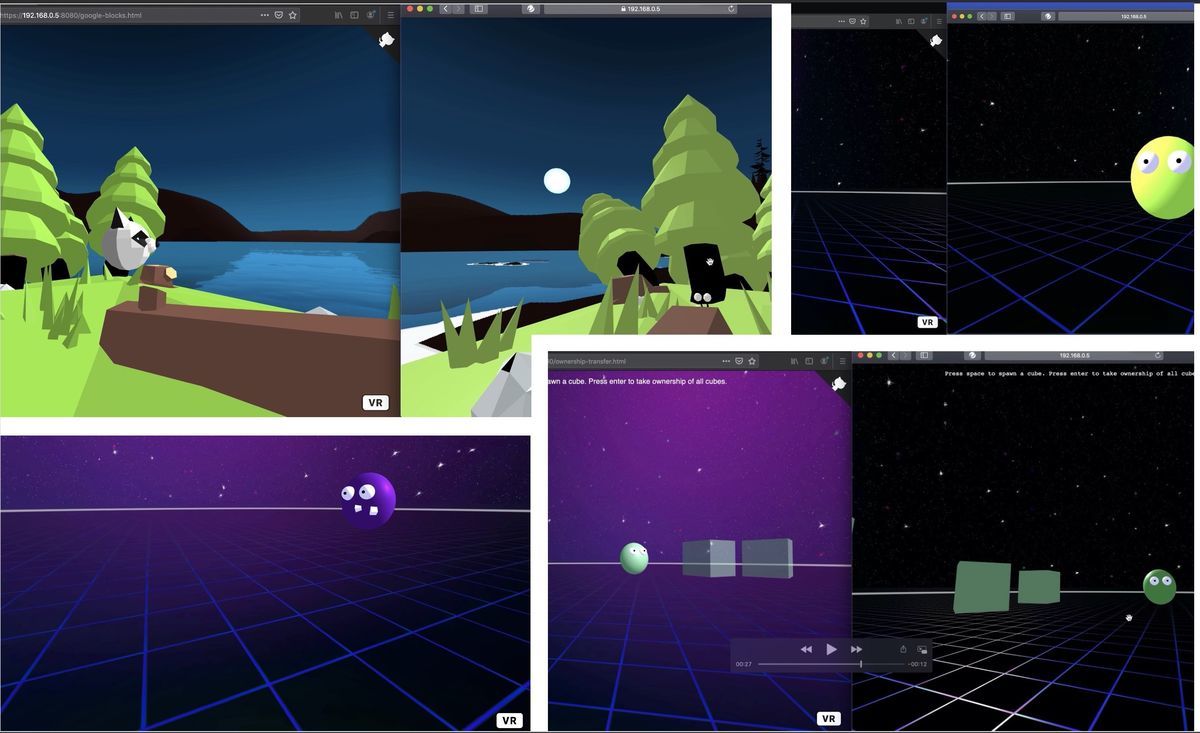Toggle VR mode in the google-blocks forest scene
Viewport: 1200px width, 733px height.
coord(375,402)
